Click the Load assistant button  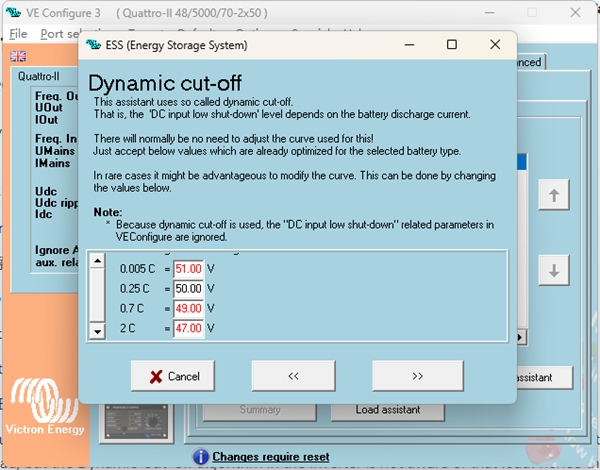[388, 410]
